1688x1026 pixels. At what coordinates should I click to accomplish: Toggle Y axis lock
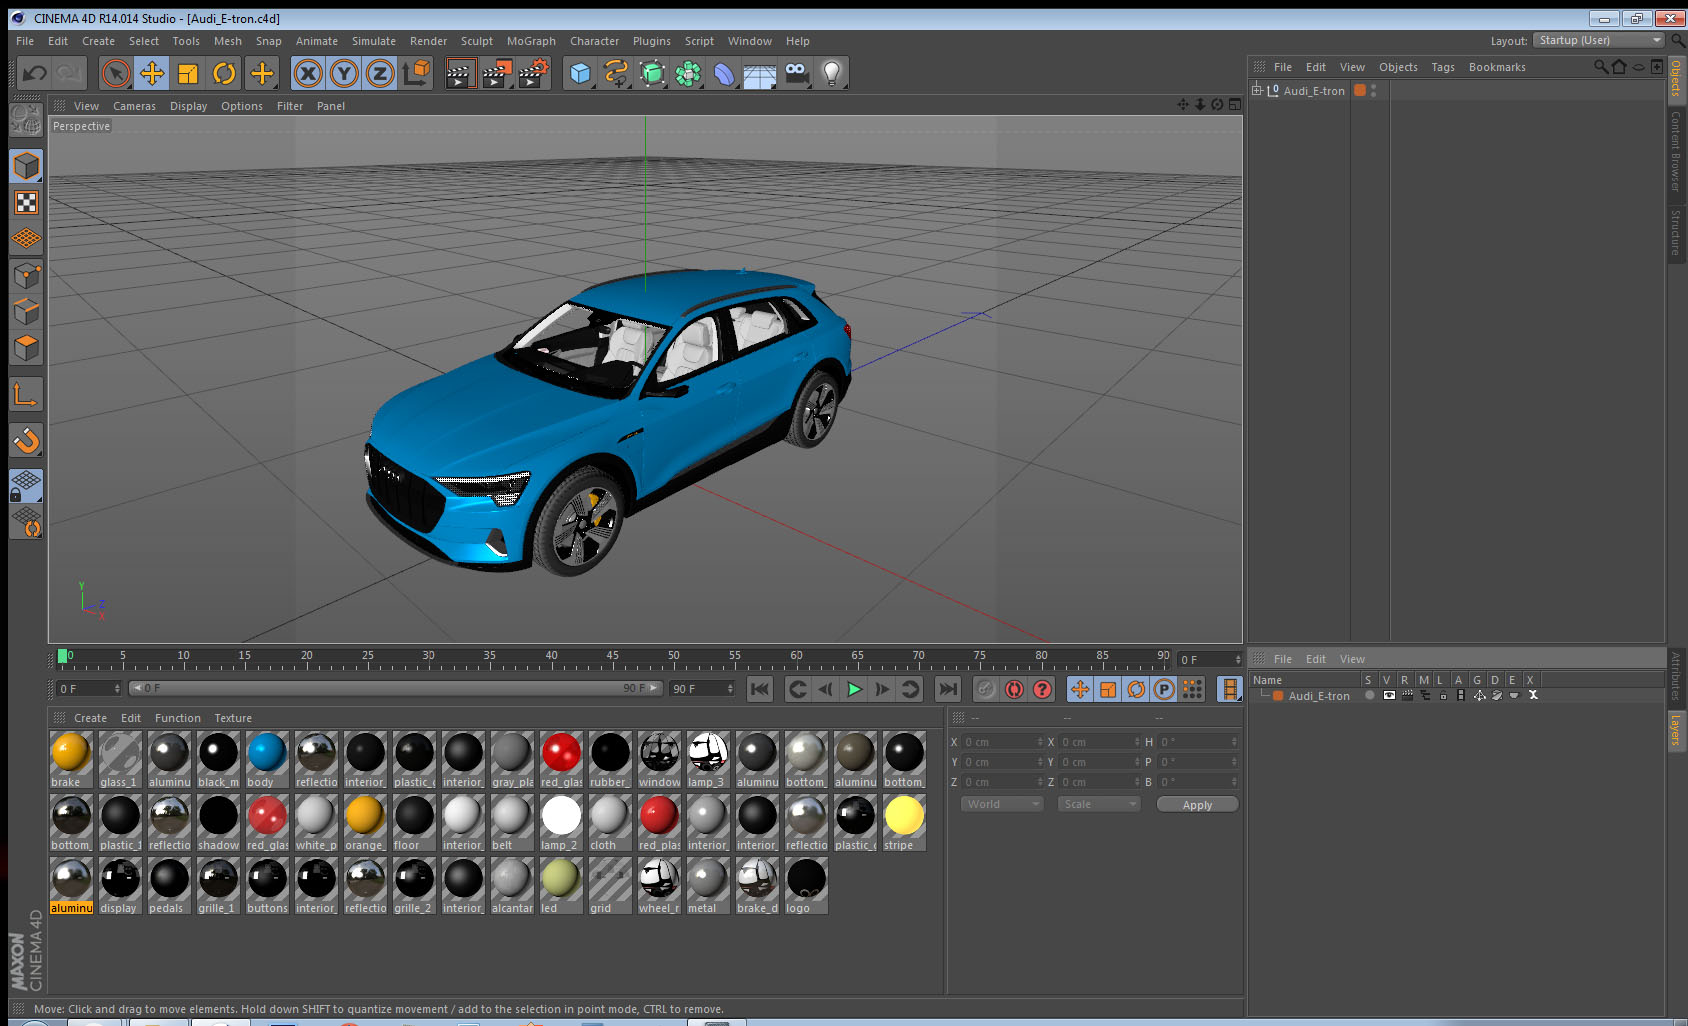[344, 73]
